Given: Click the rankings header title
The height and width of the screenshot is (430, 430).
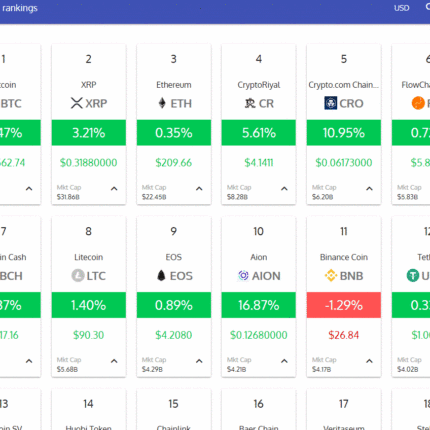Looking at the screenshot, I should pyautogui.click(x=20, y=8).
